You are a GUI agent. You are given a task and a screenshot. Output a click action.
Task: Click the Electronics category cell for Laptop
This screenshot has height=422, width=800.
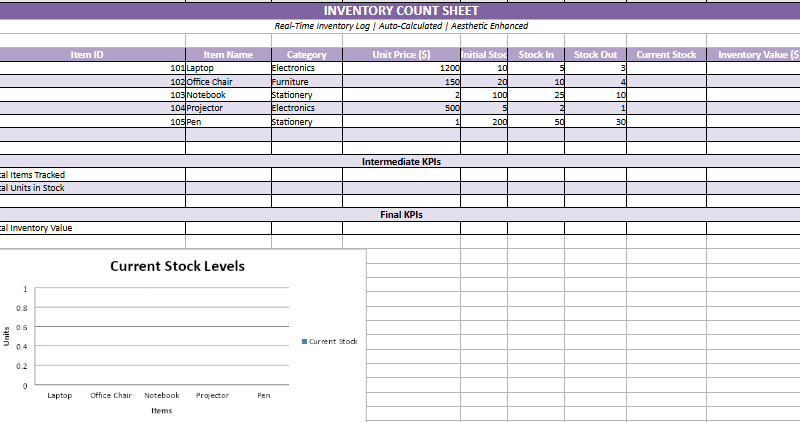(x=307, y=68)
